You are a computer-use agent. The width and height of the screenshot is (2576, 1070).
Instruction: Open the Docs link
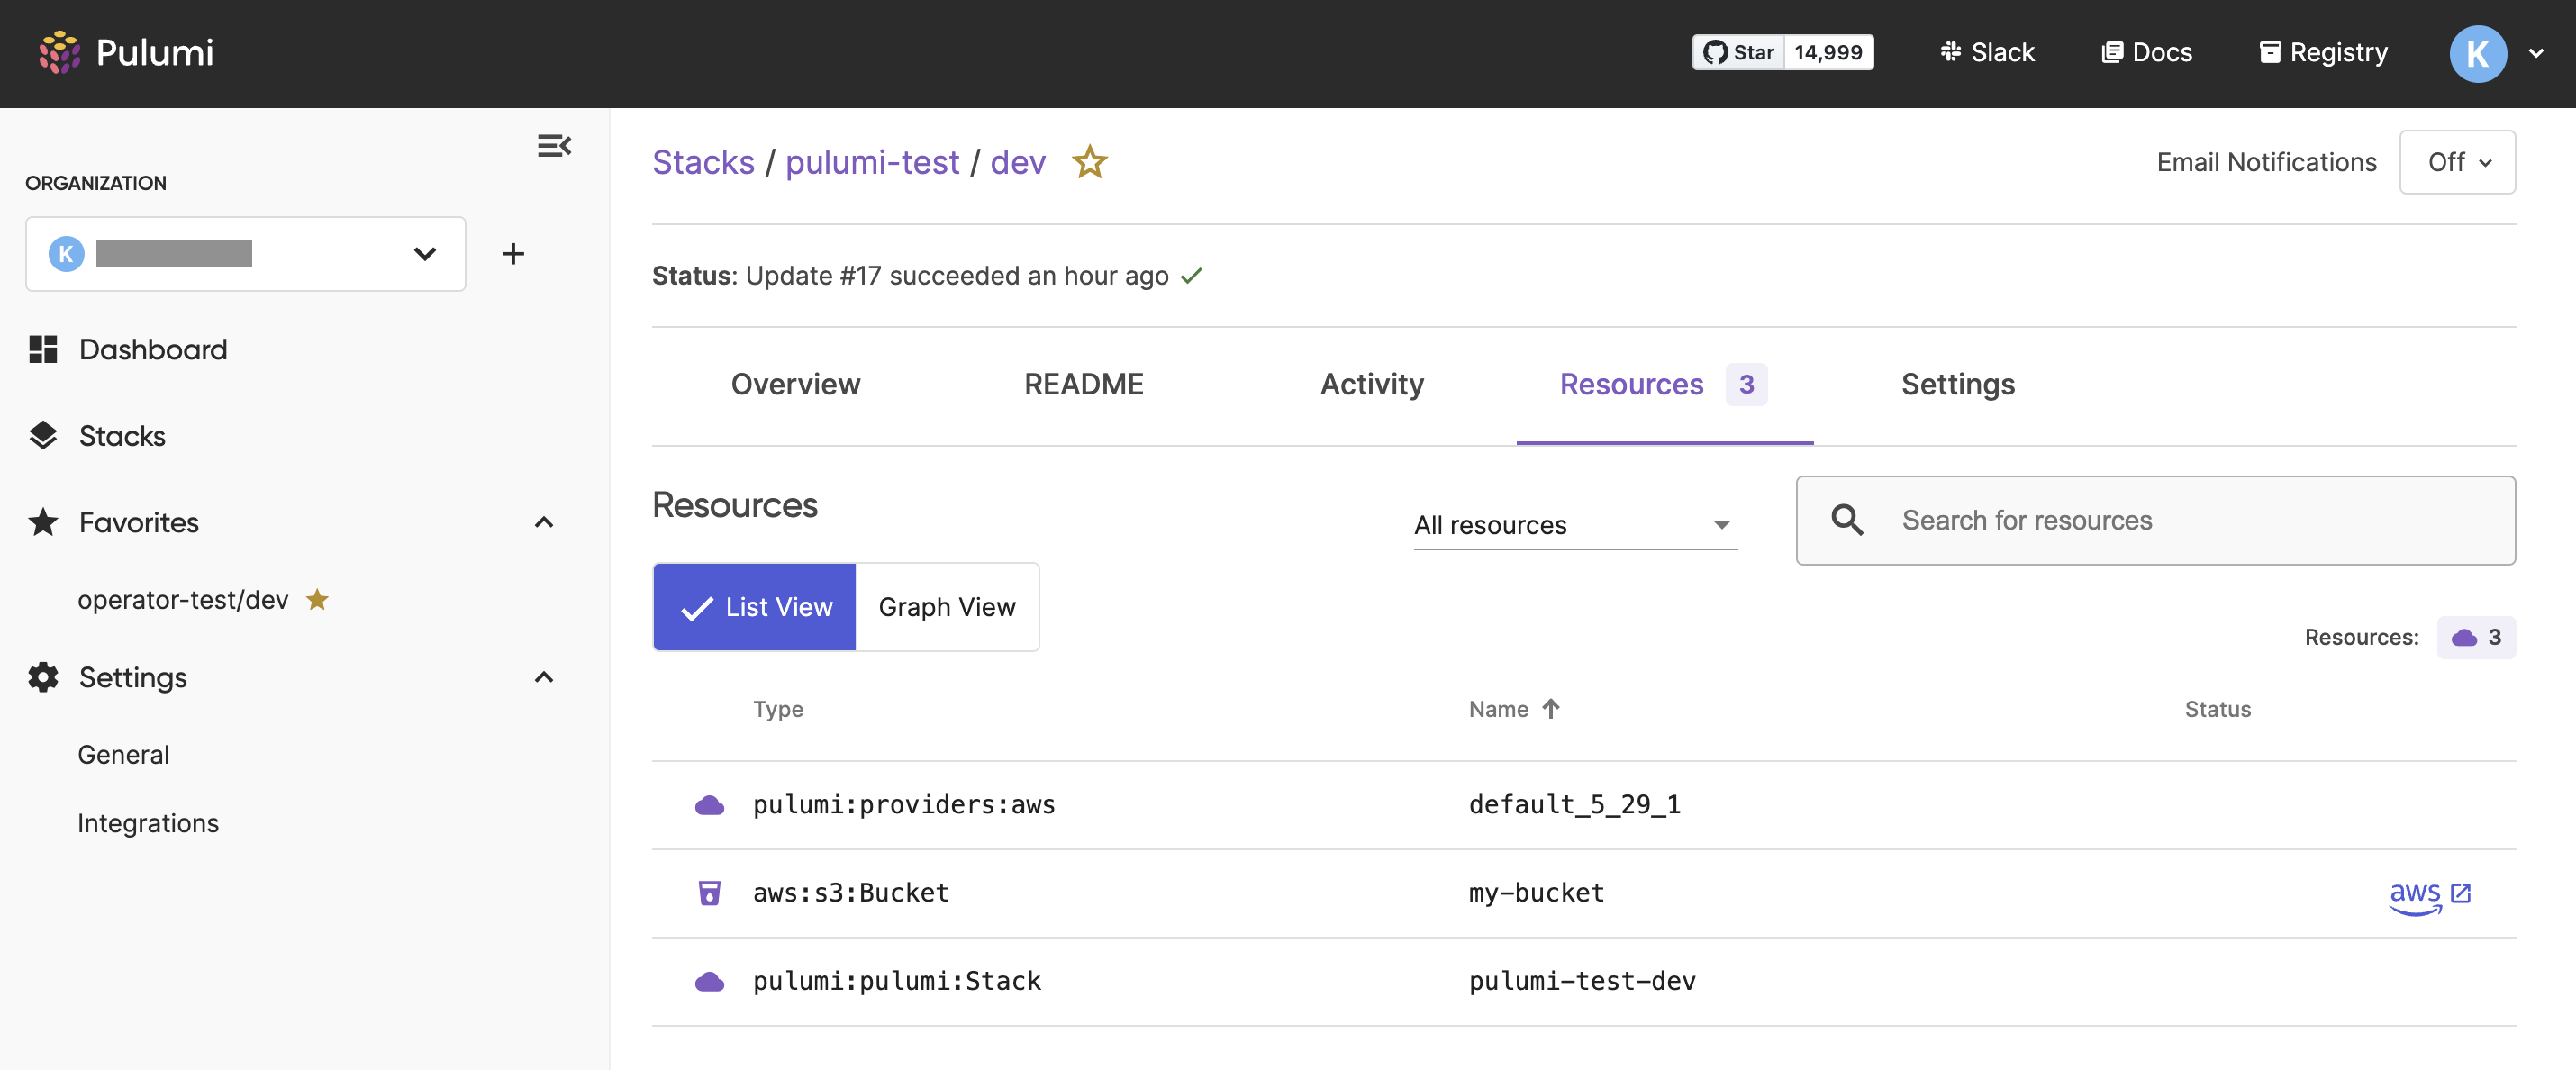(2146, 52)
